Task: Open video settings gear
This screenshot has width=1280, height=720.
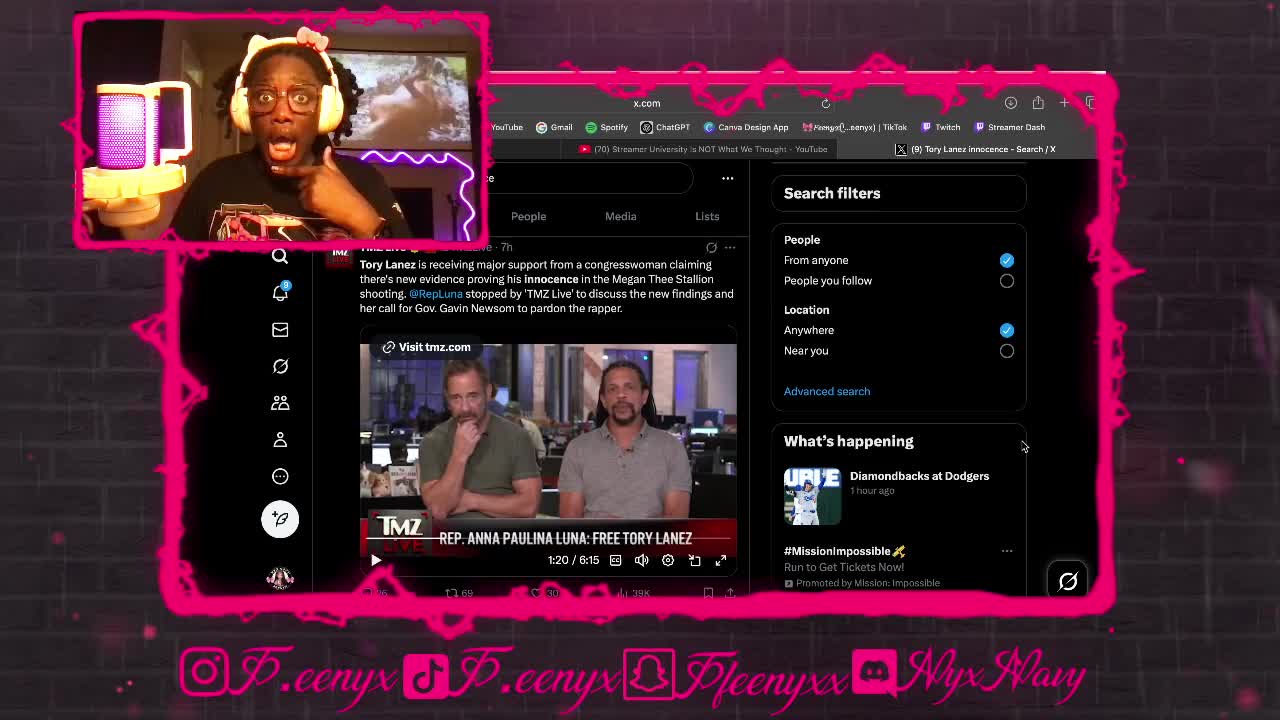Action: [x=668, y=560]
